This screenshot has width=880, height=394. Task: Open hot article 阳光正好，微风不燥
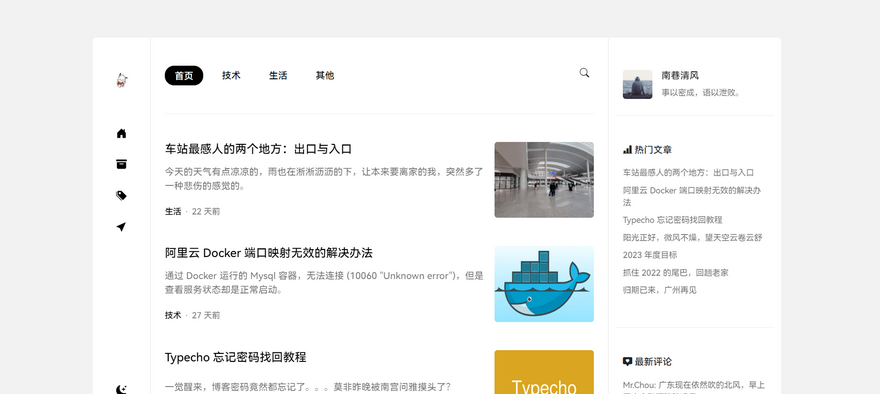pos(693,237)
